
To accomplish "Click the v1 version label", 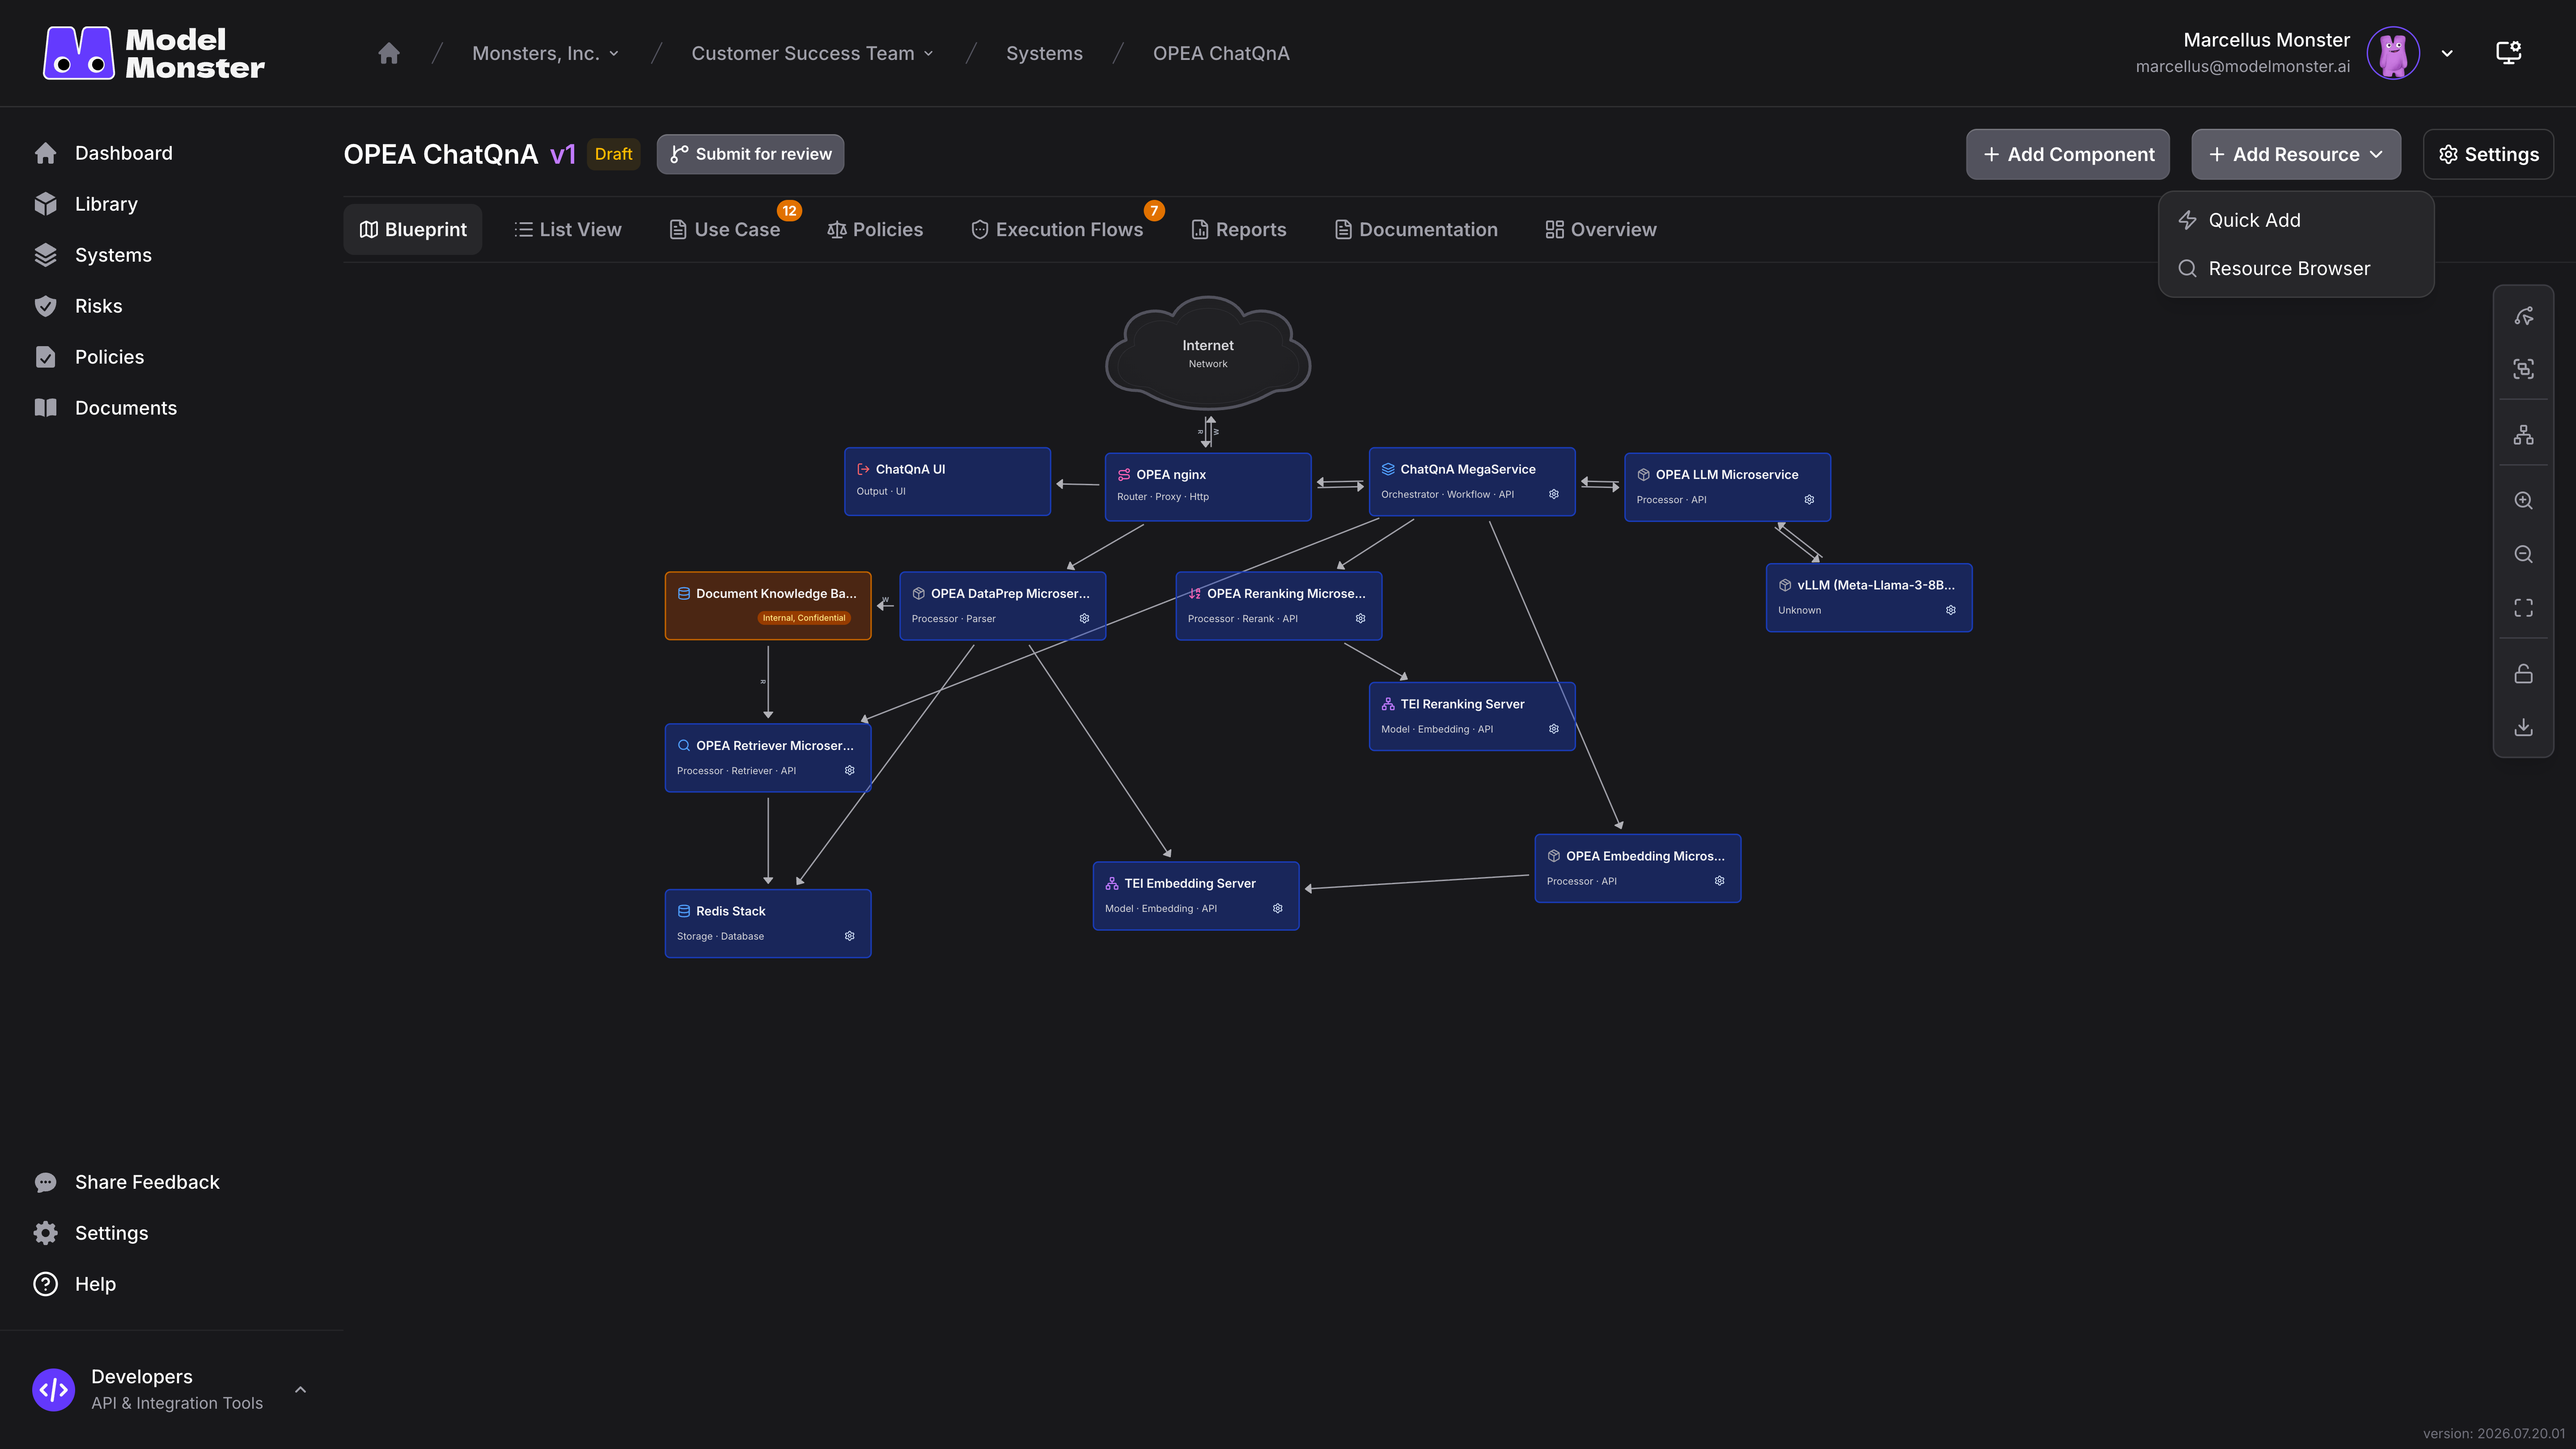I will pos(563,154).
